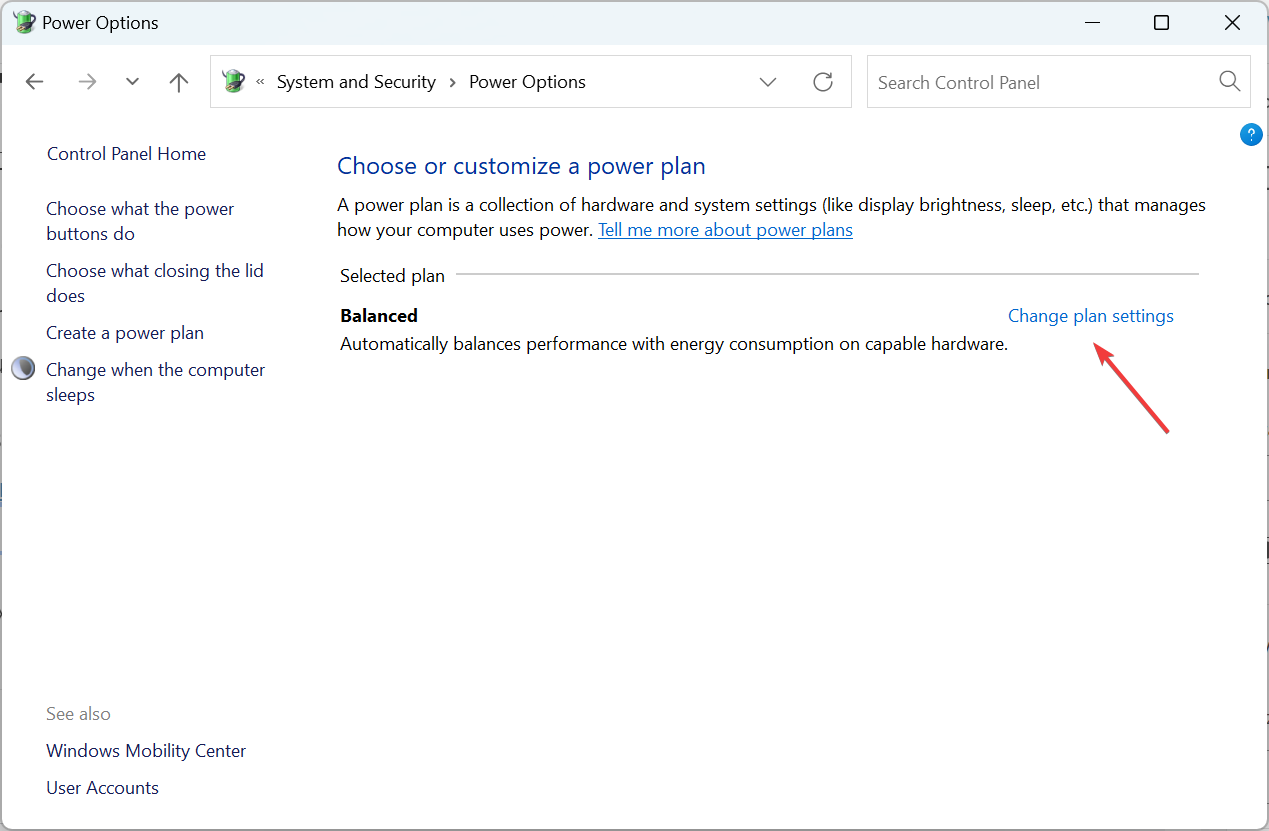
Task: Open the recent locations dropdown chevron
Action: tap(132, 82)
